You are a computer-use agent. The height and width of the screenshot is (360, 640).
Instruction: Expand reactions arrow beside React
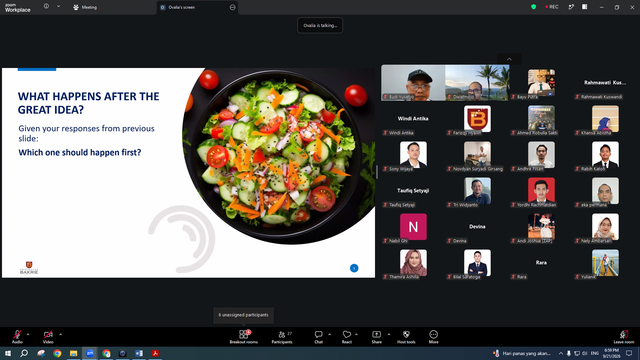coord(356,334)
